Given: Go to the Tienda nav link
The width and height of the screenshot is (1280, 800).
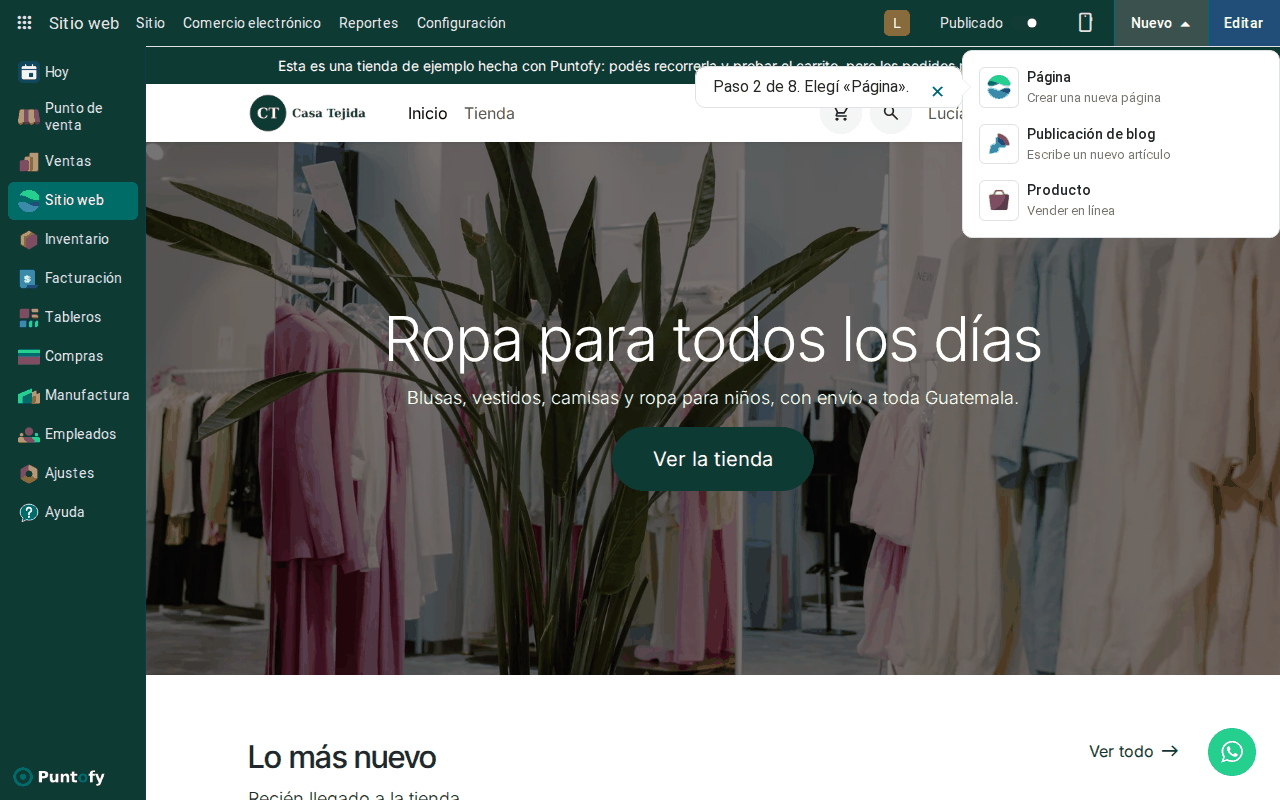Looking at the screenshot, I should pos(489,113).
